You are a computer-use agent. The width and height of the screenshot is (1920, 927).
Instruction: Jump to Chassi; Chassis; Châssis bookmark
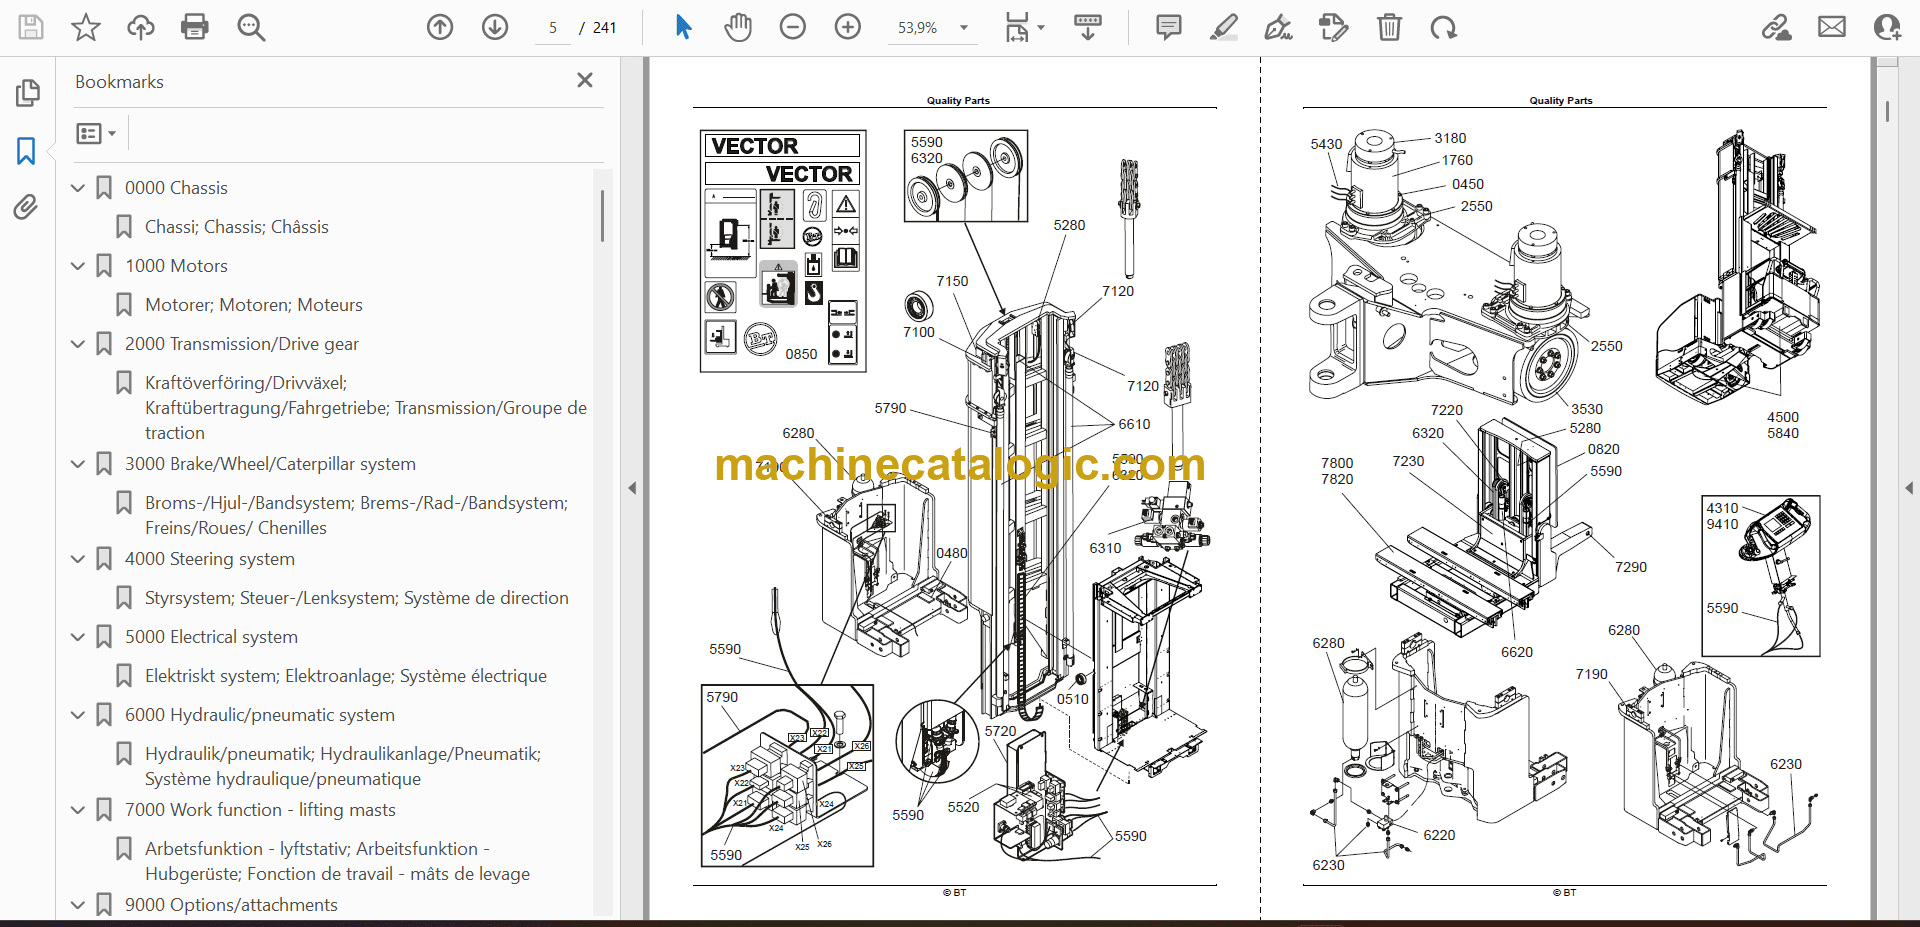click(236, 227)
